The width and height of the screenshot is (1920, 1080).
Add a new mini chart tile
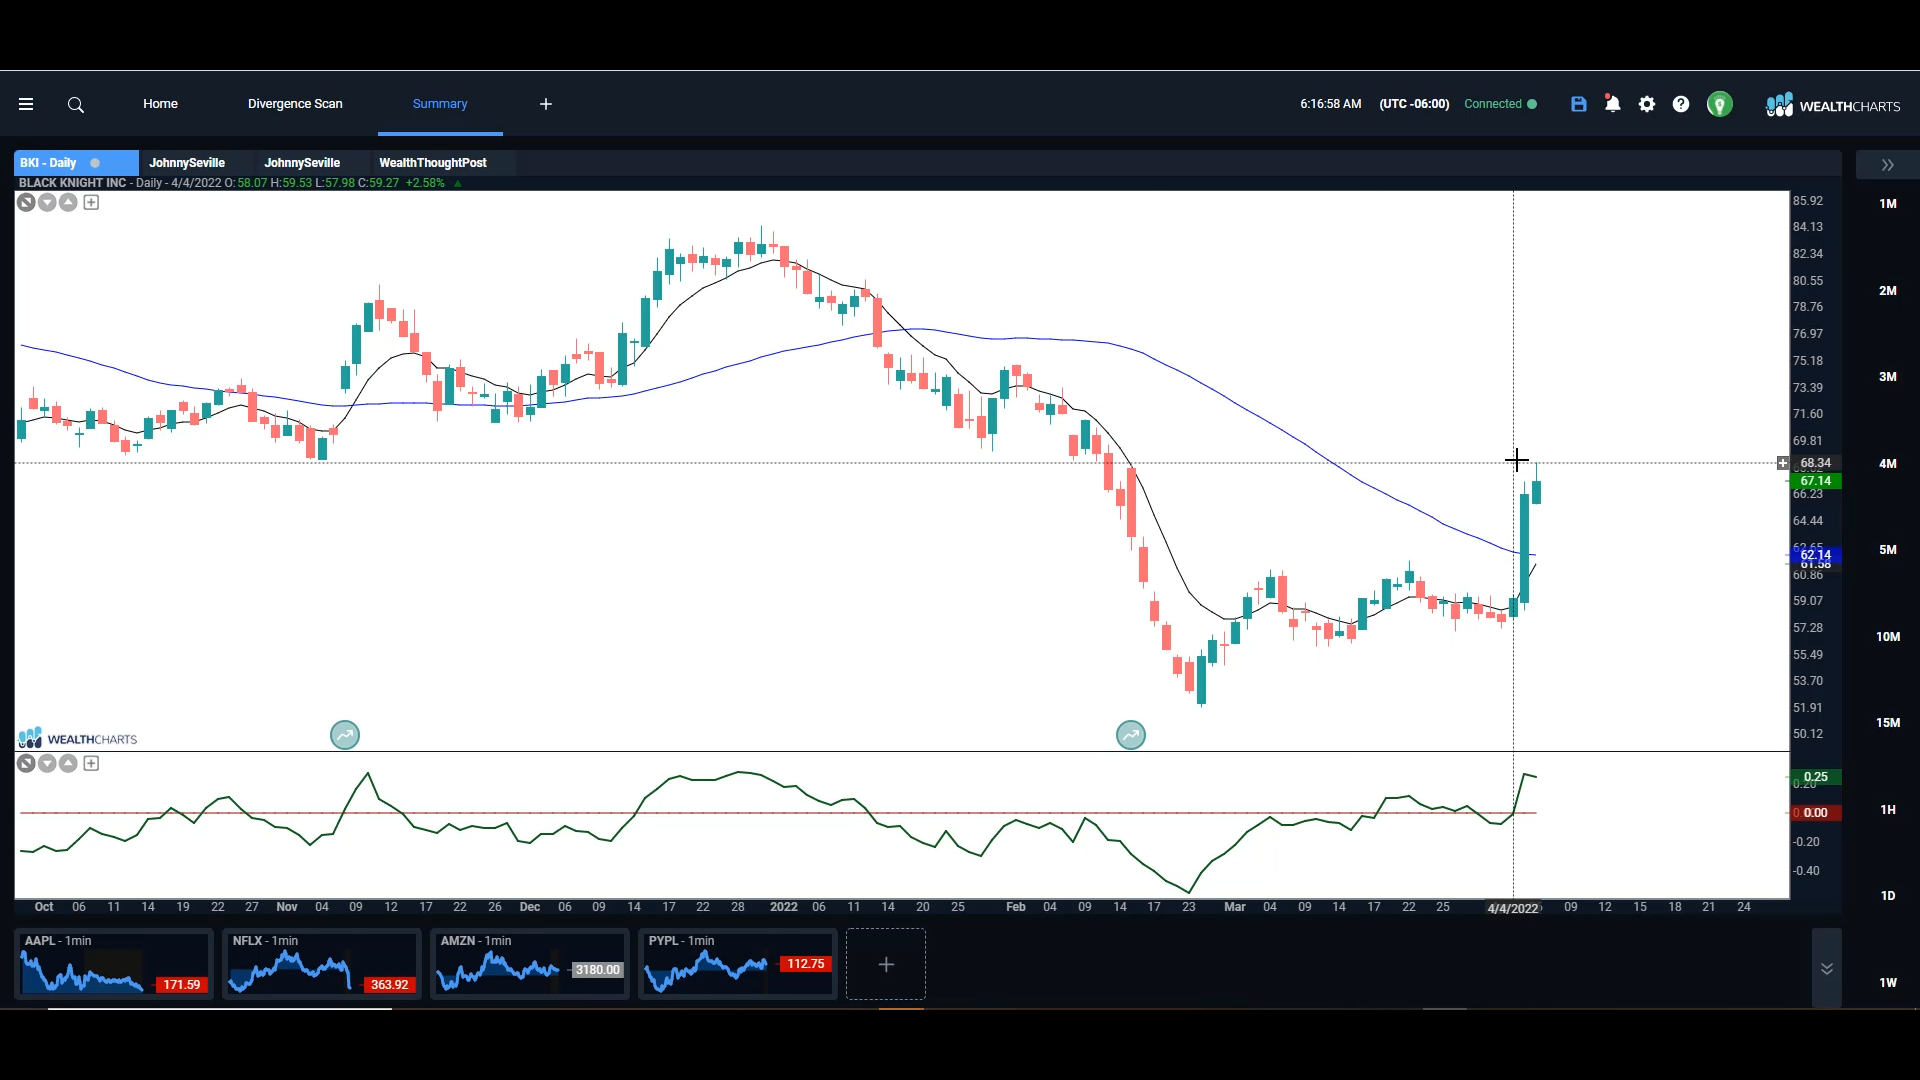click(886, 964)
